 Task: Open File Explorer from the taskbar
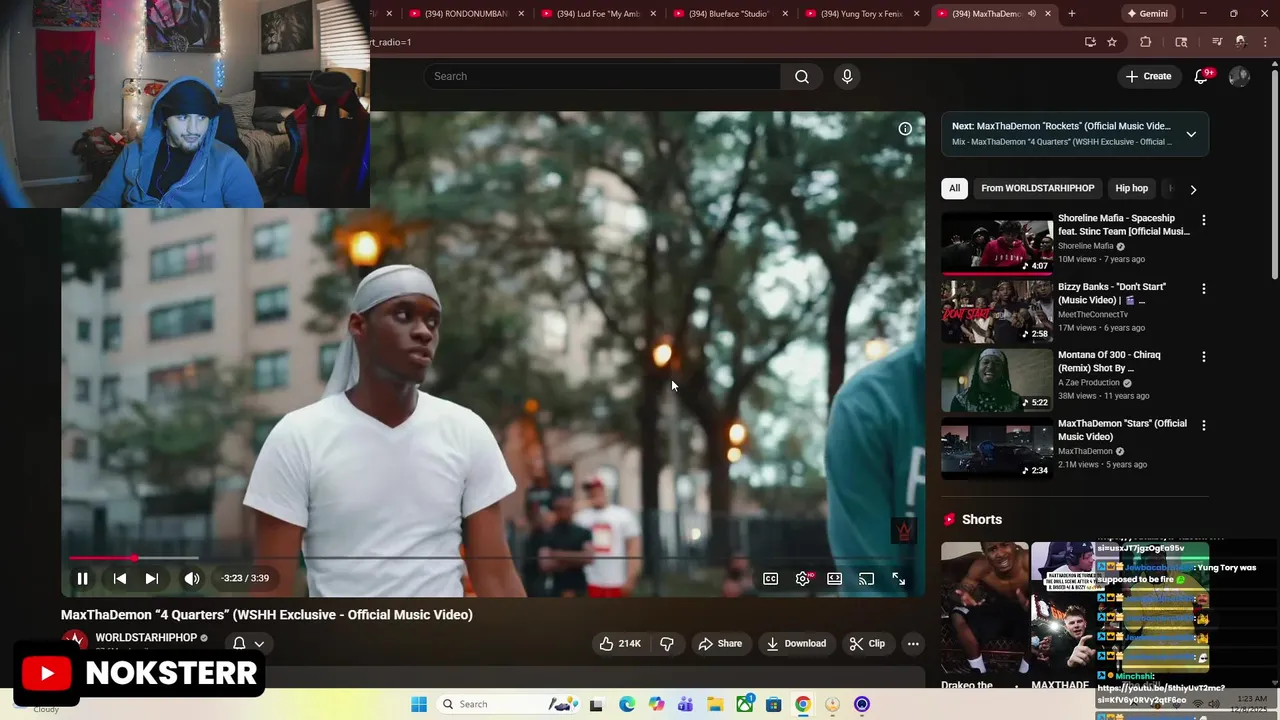click(715, 704)
